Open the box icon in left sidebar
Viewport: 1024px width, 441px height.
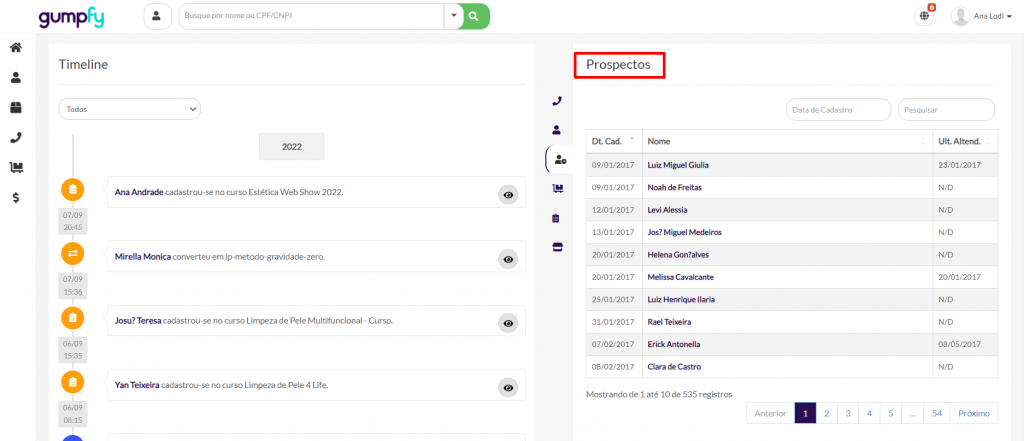(16, 107)
